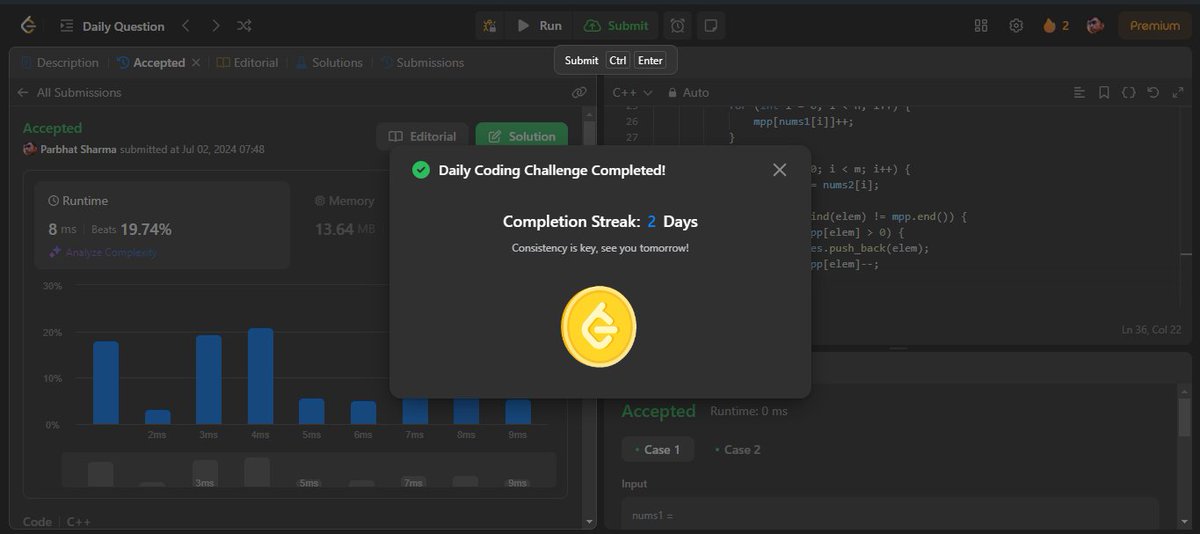Click the Premium button
The image size is (1200, 534).
1155,26
